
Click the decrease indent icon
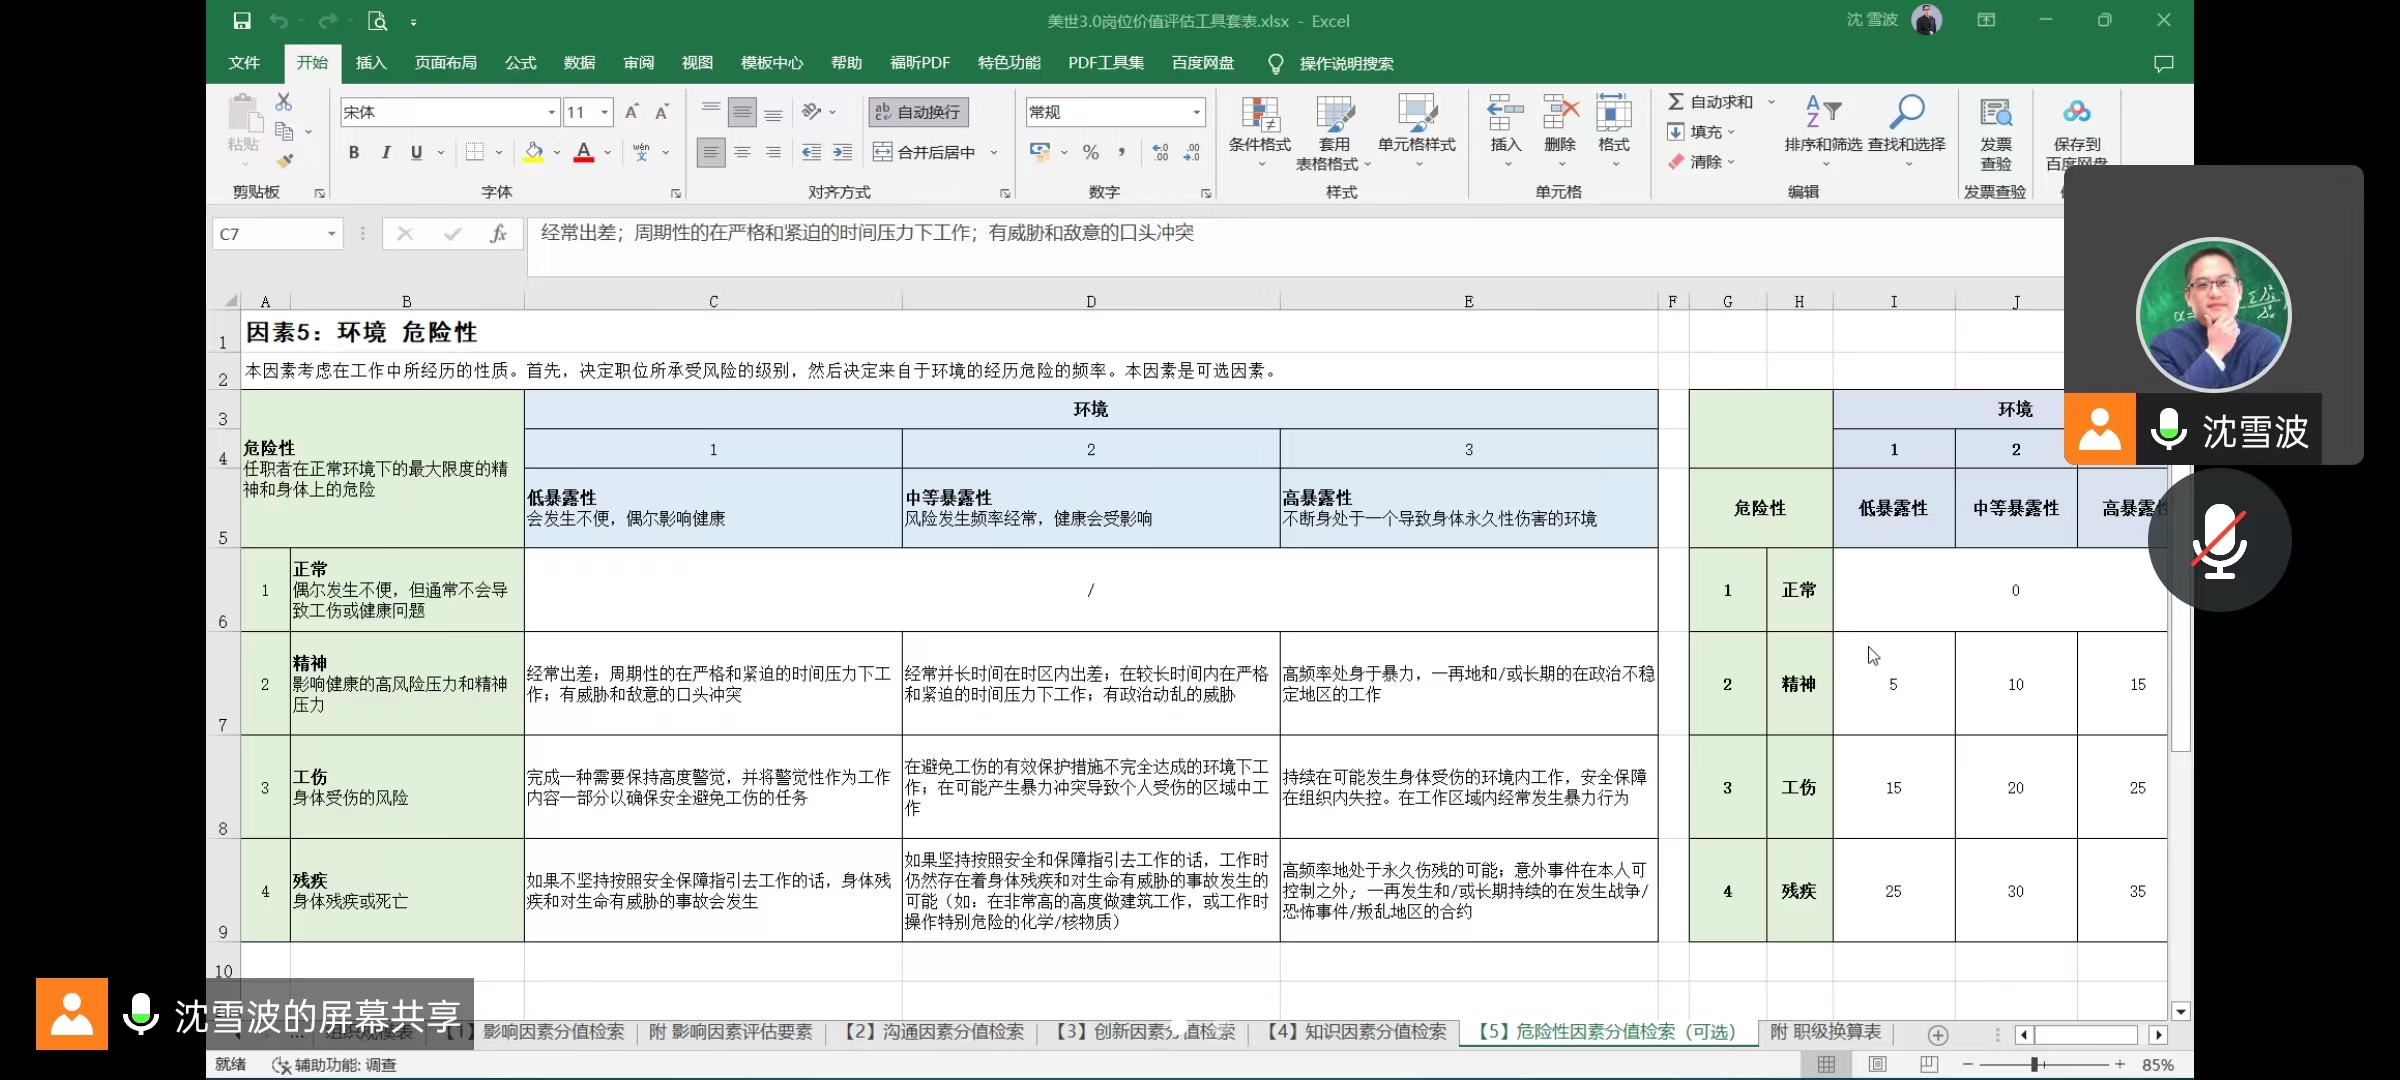click(x=811, y=152)
